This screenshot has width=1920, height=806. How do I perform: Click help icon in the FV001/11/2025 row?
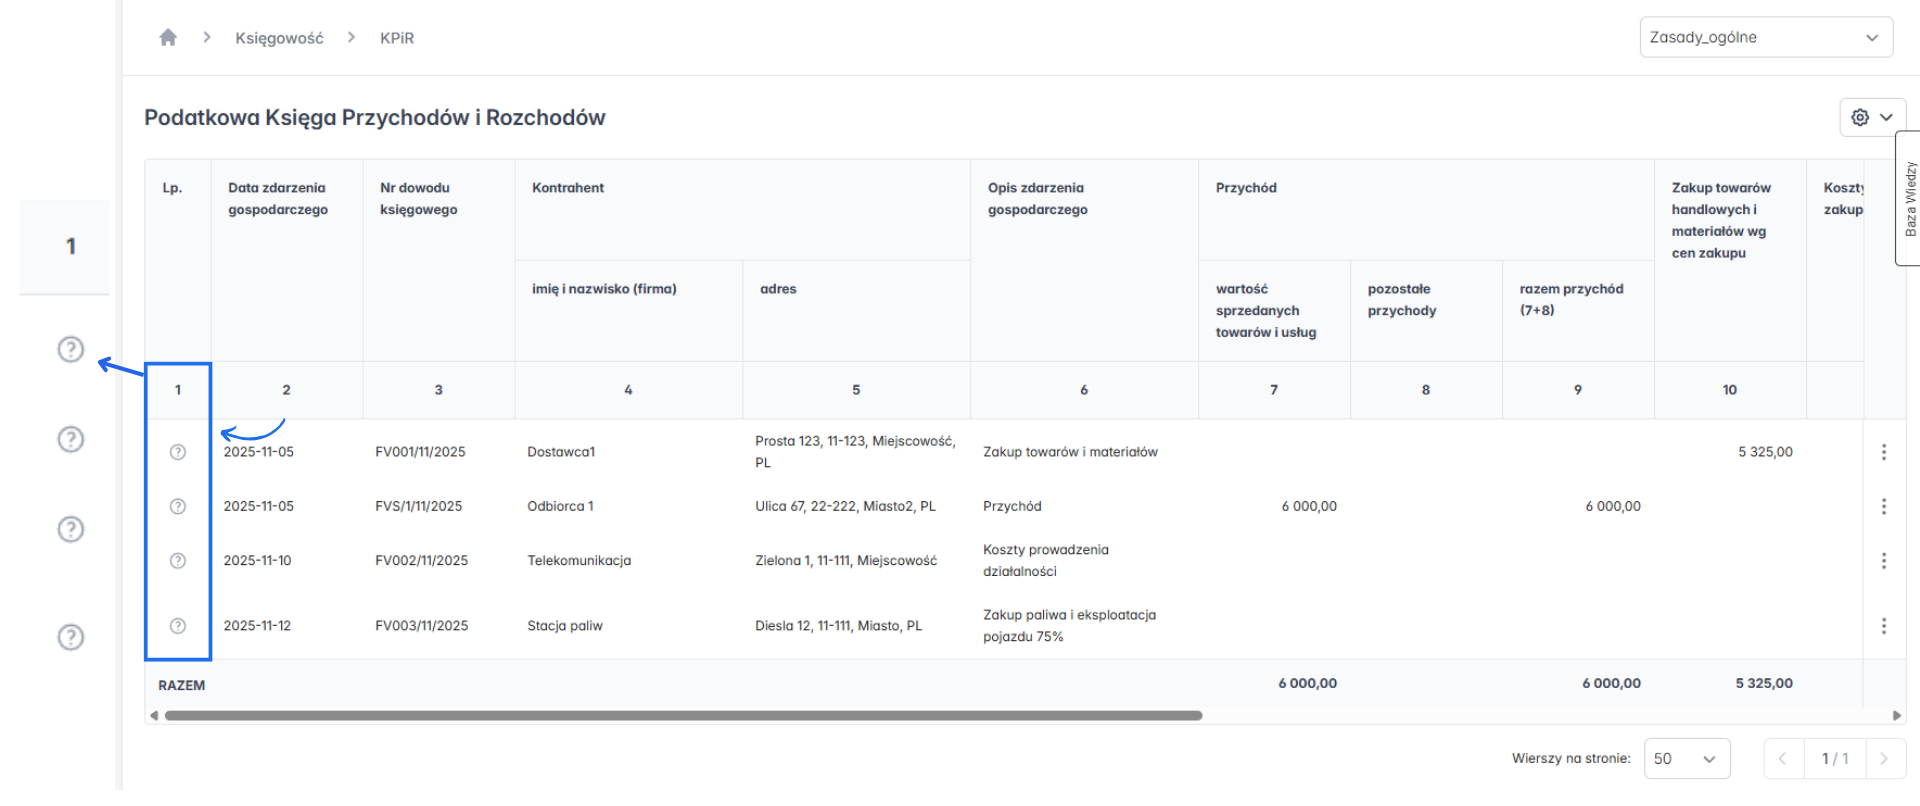(178, 452)
